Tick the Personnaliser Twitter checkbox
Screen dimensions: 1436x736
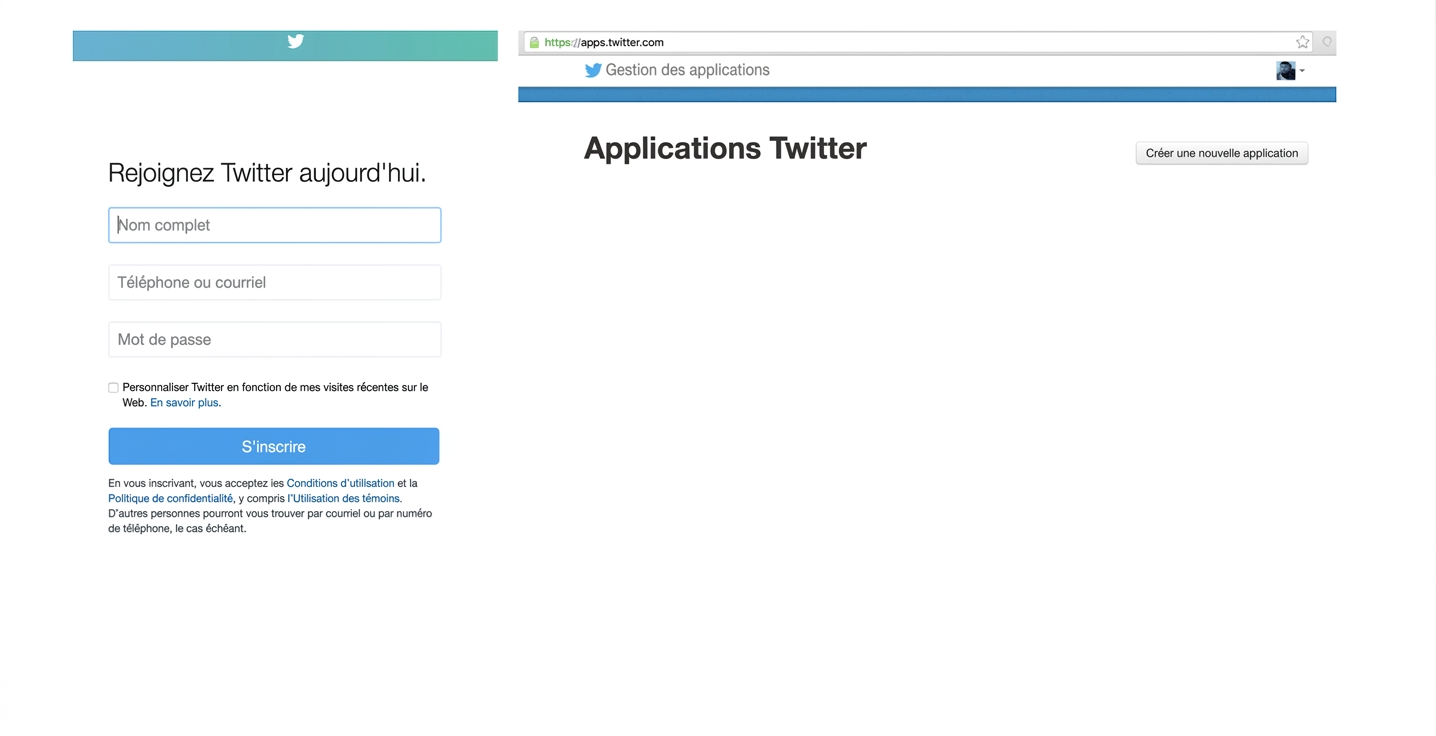click(113, 388)
